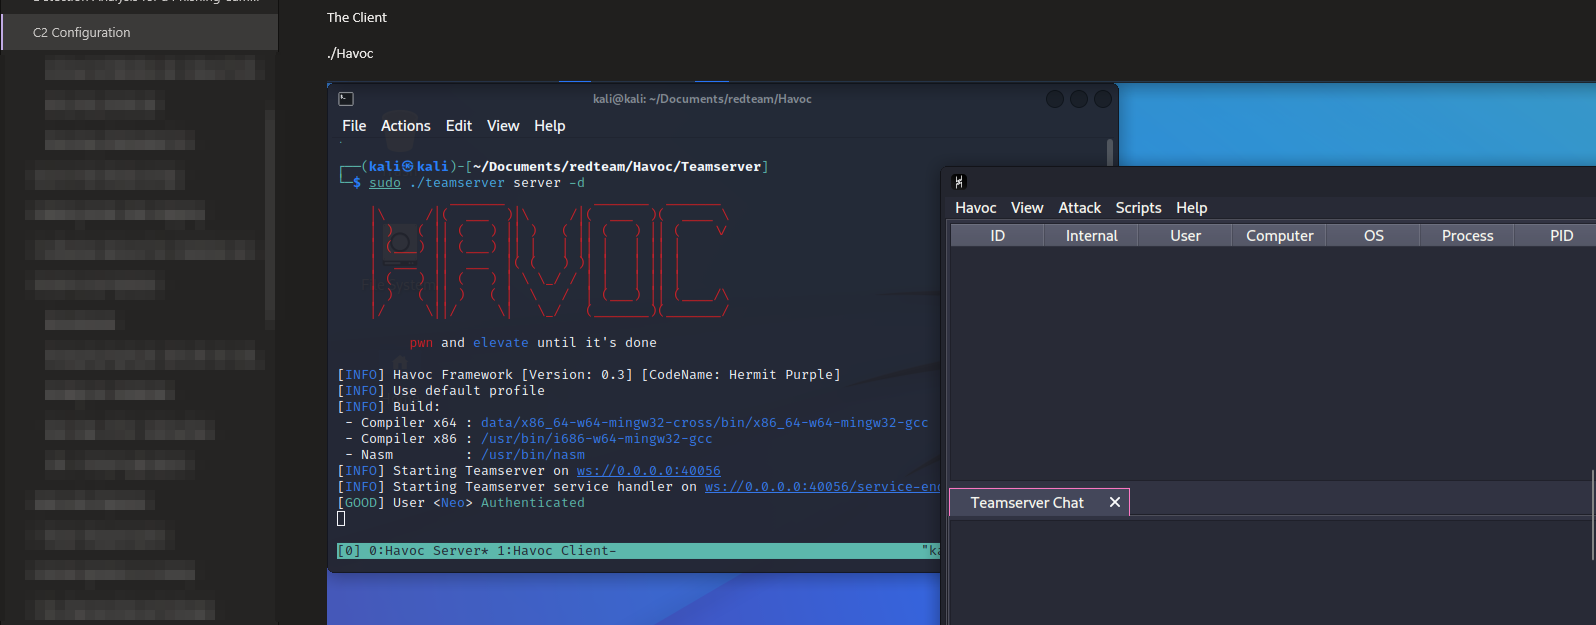Close the Teamserver Chat tab
Viewport: 1596px width, 625px height.
tap(1115, 503)
